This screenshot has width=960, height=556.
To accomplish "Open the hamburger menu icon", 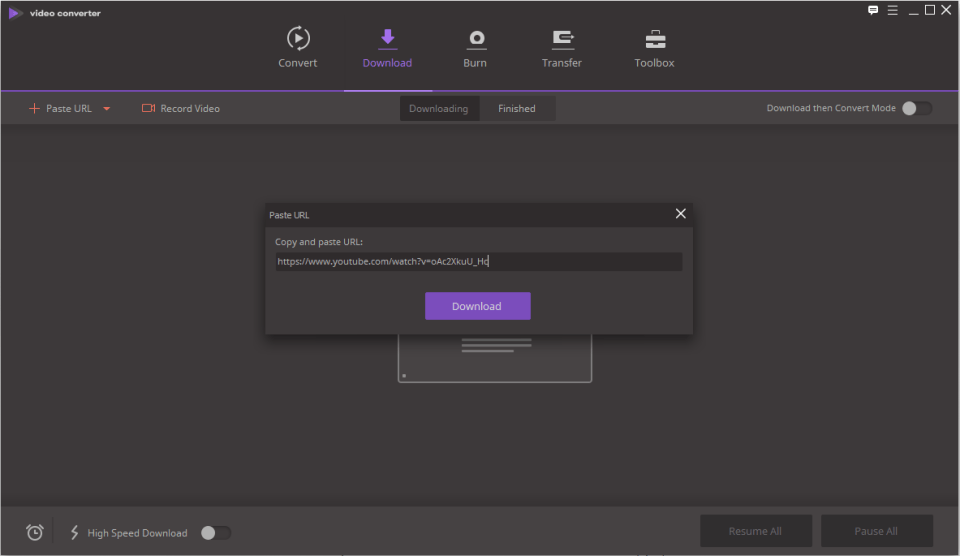I will coord(893,10).
